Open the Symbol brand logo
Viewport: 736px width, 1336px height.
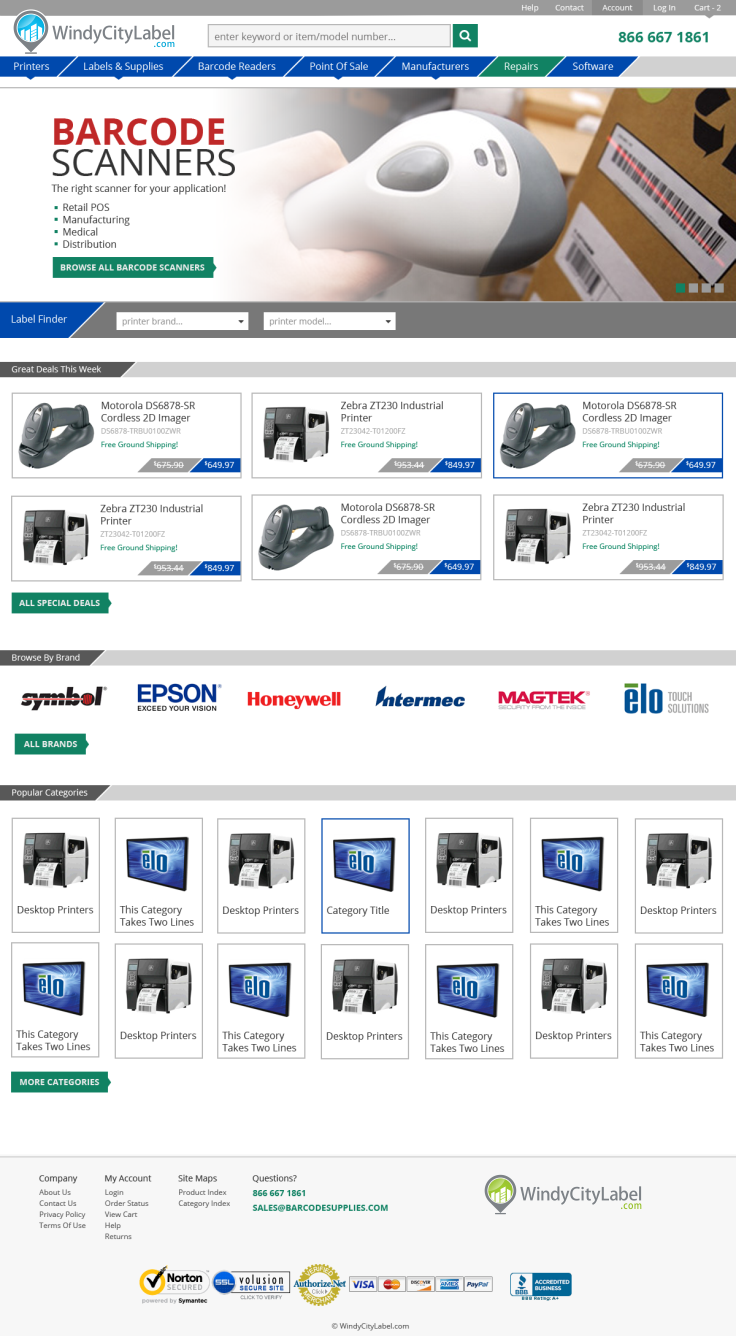click(63, 697)
